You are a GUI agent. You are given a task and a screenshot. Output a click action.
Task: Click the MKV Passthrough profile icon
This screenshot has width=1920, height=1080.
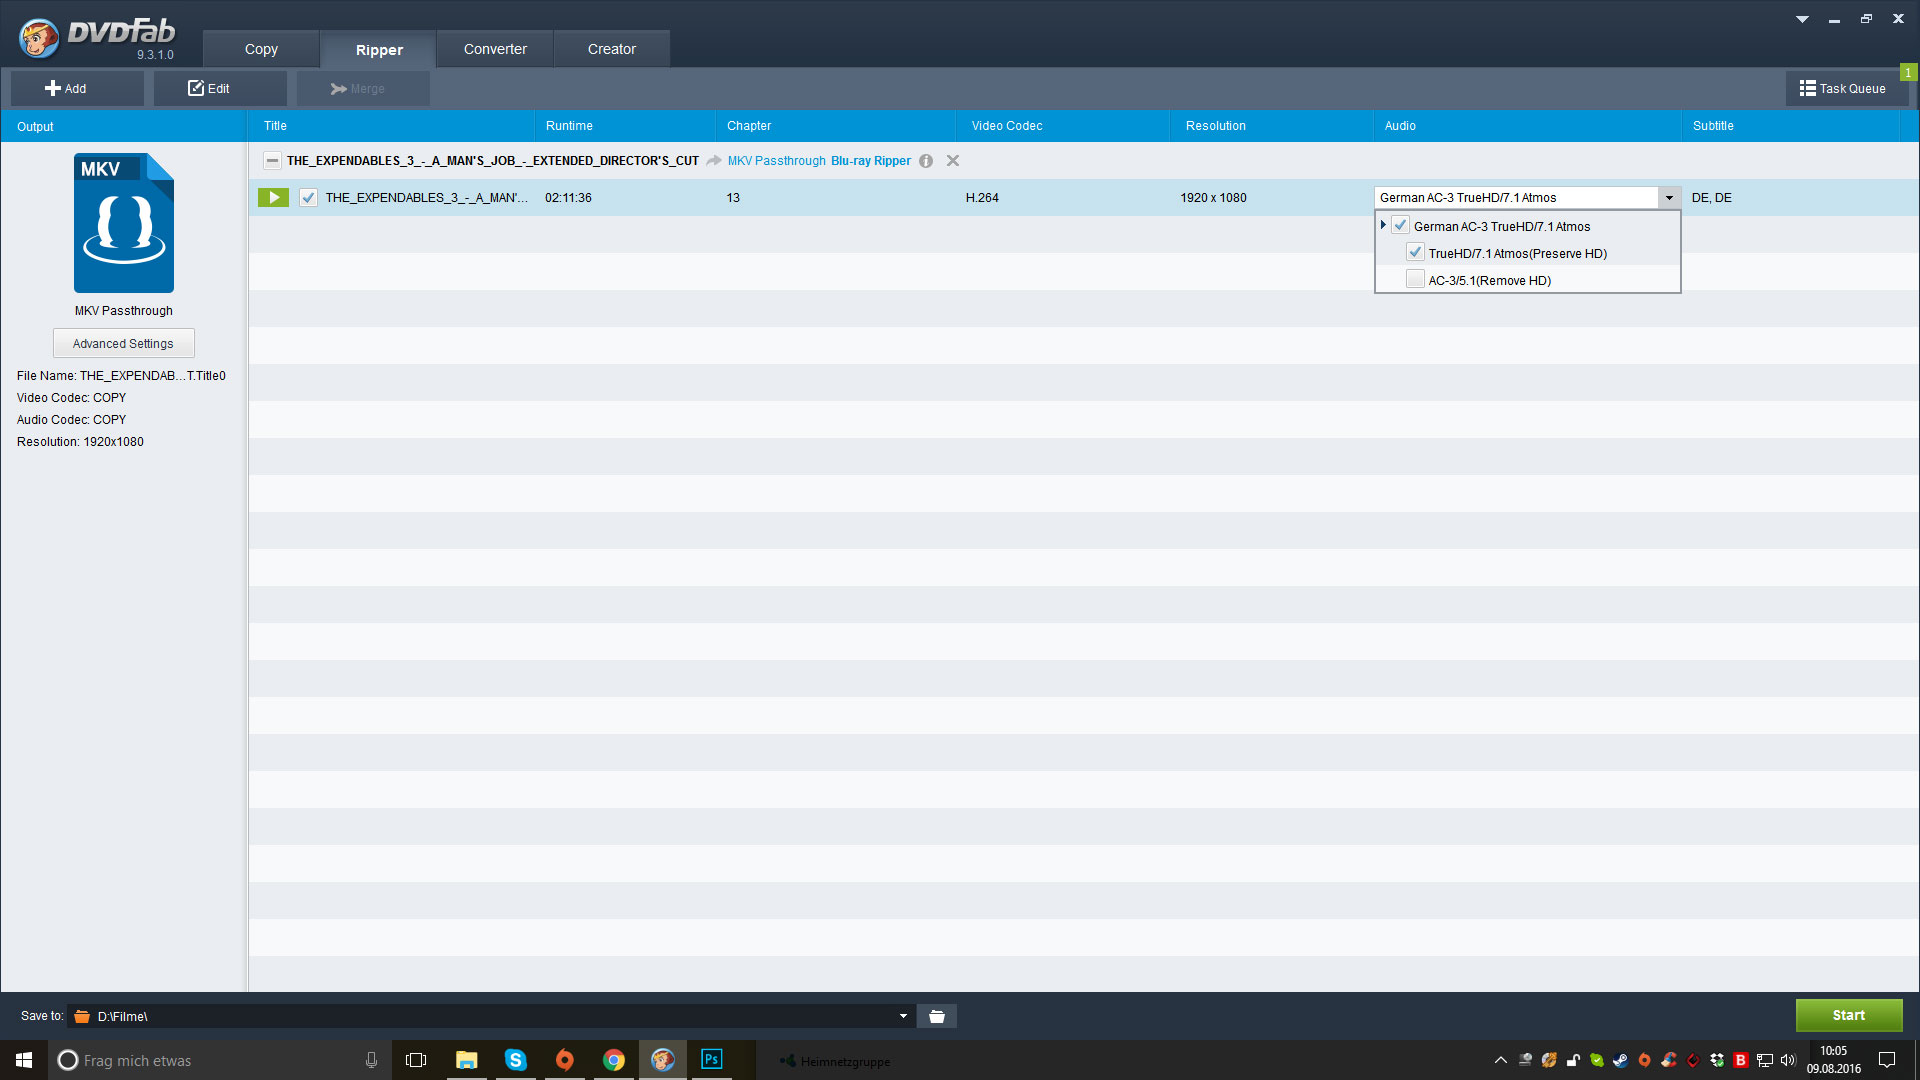(123, 223)
